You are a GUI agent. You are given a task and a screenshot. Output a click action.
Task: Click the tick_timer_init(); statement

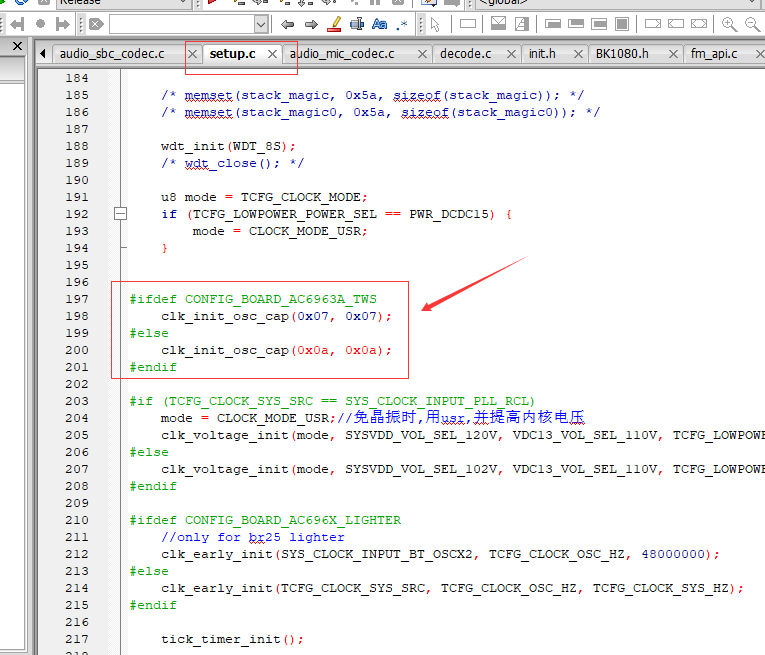pyautogui.click(x=232, y=639)
